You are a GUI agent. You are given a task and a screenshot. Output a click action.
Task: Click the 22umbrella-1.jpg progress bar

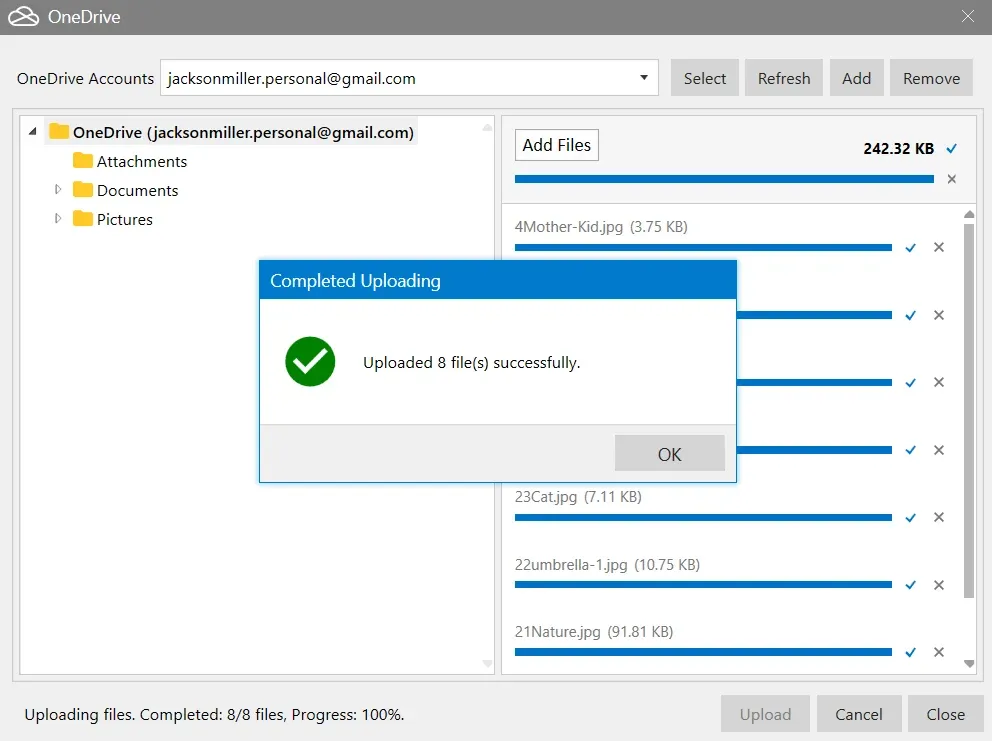pyautogui.click(x=704, y=585)
